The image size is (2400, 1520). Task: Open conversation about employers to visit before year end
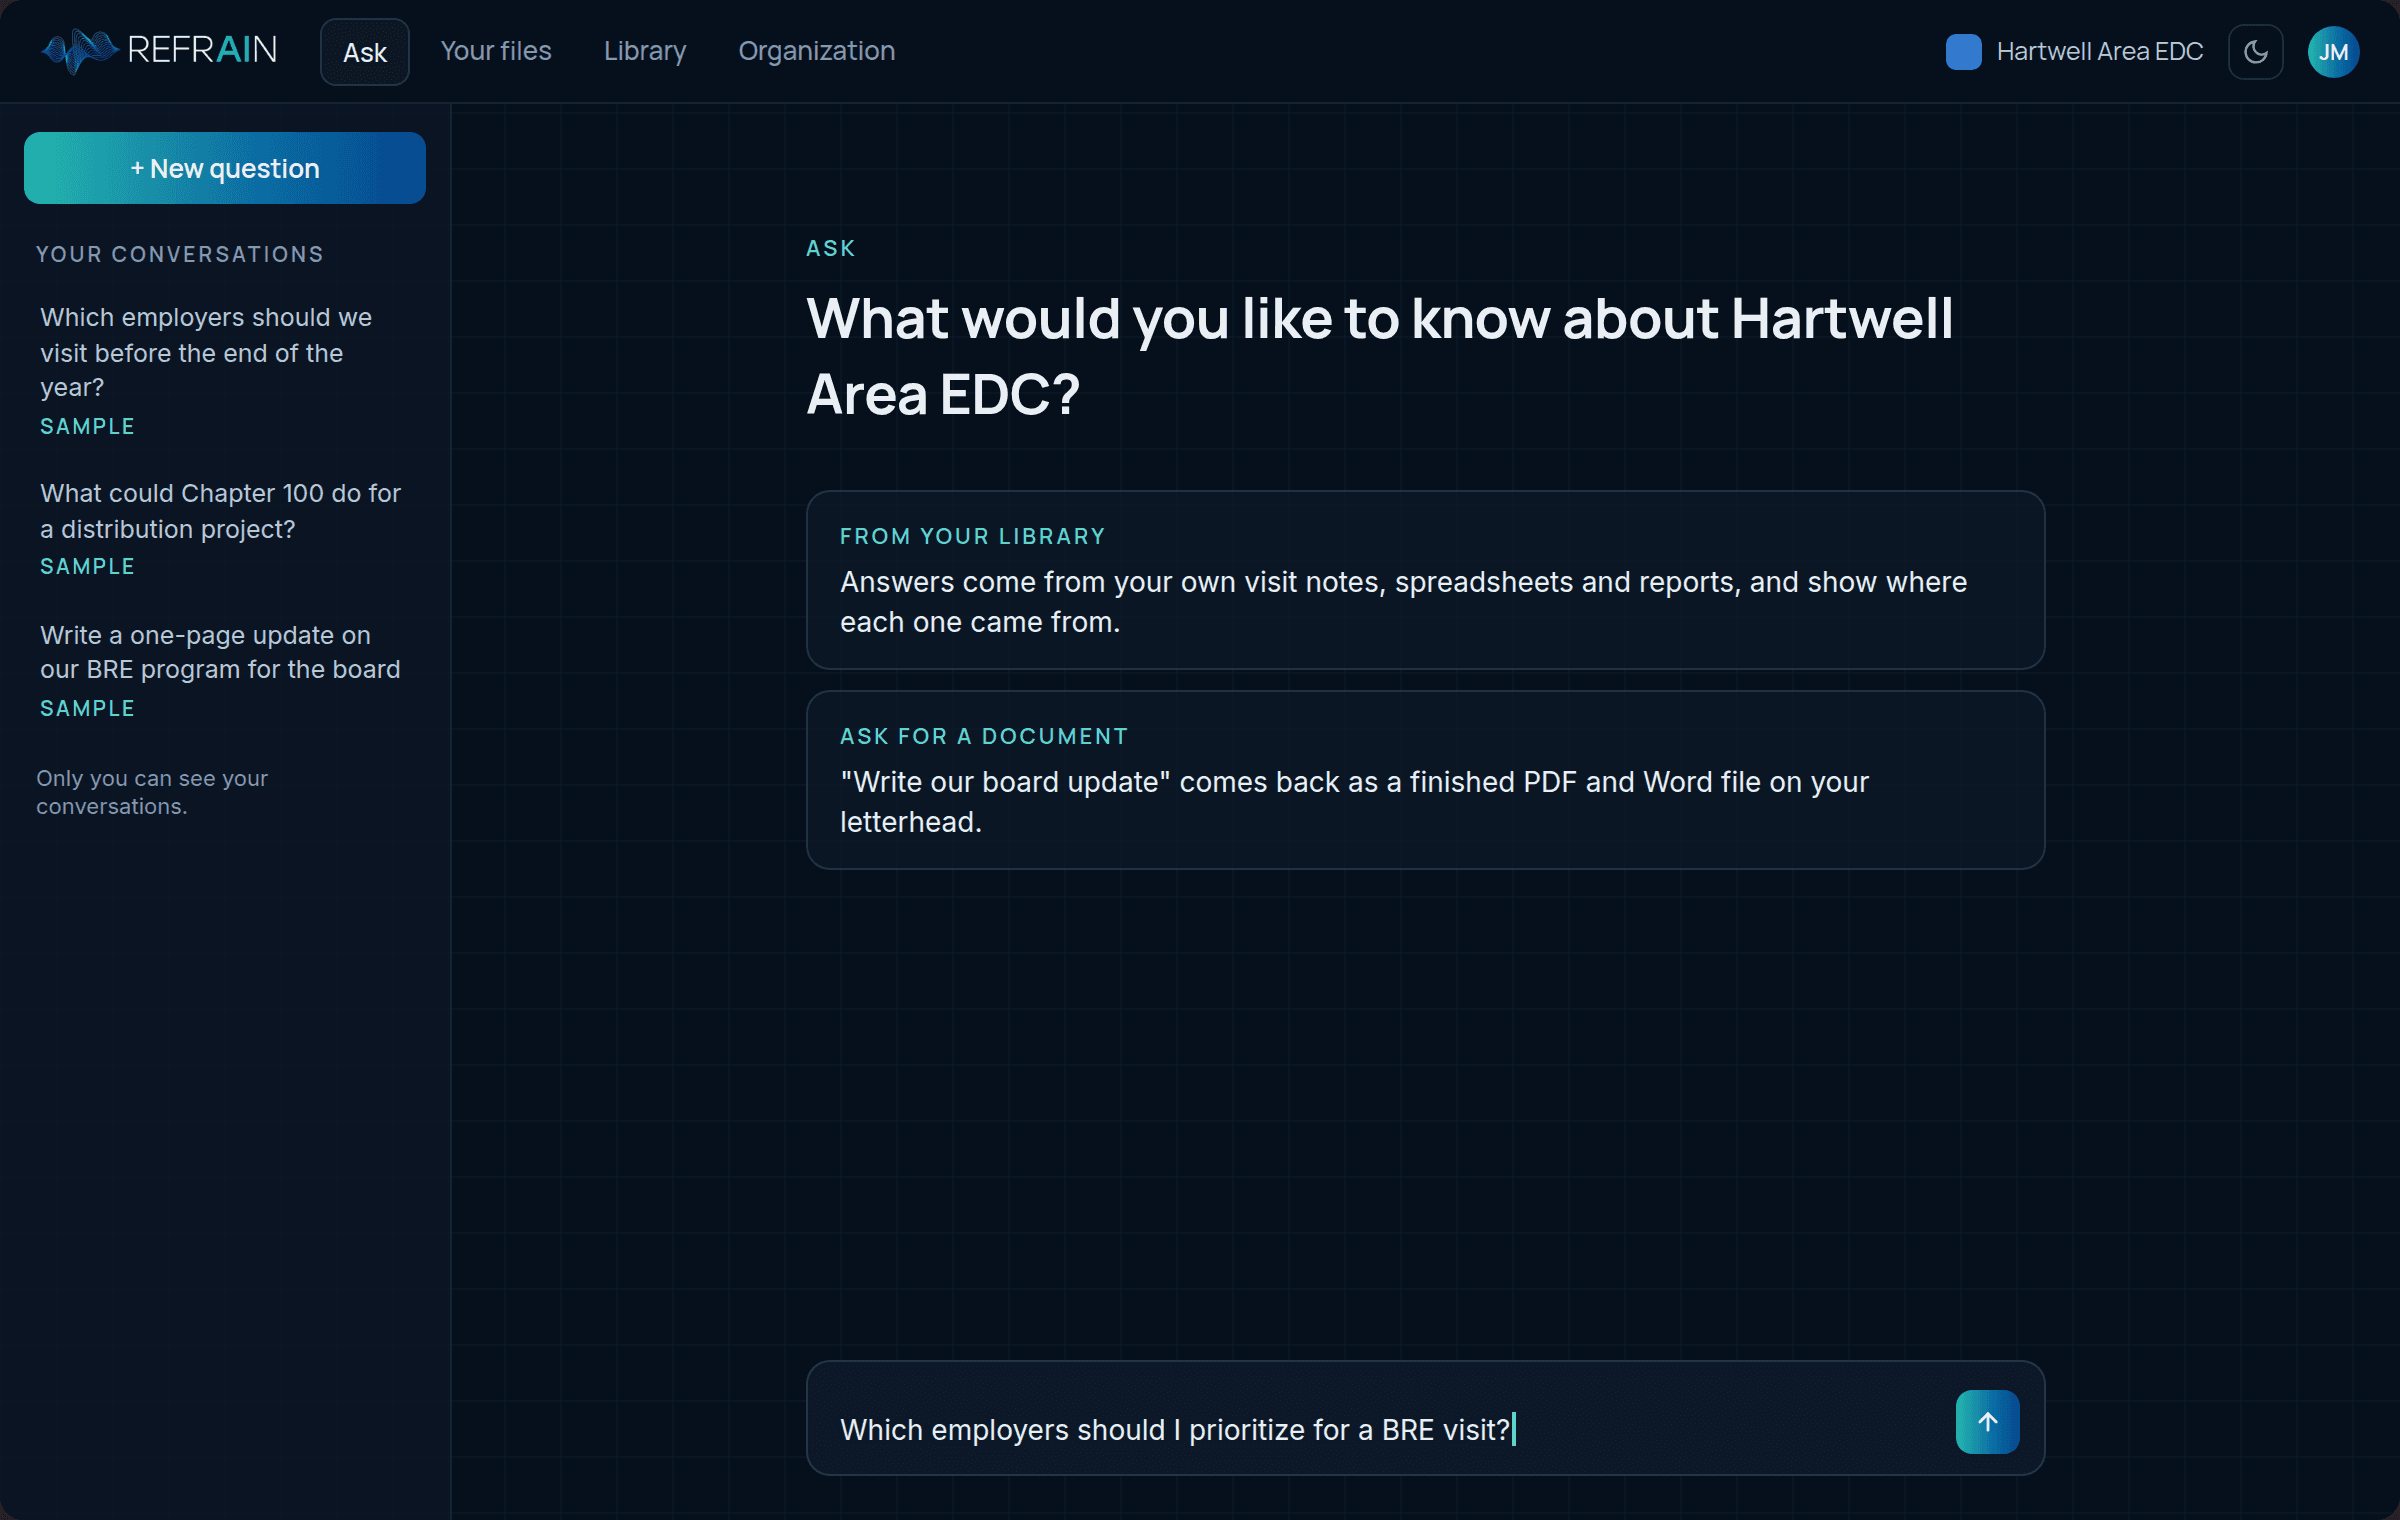pyautogui.click(x=225, y=370)
